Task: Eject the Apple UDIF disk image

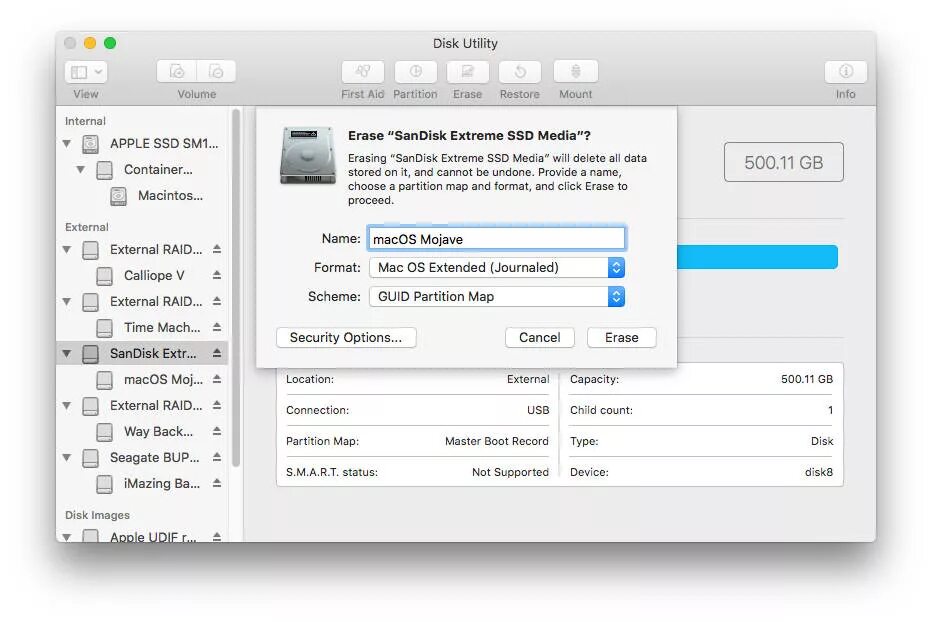Action: 217,536
